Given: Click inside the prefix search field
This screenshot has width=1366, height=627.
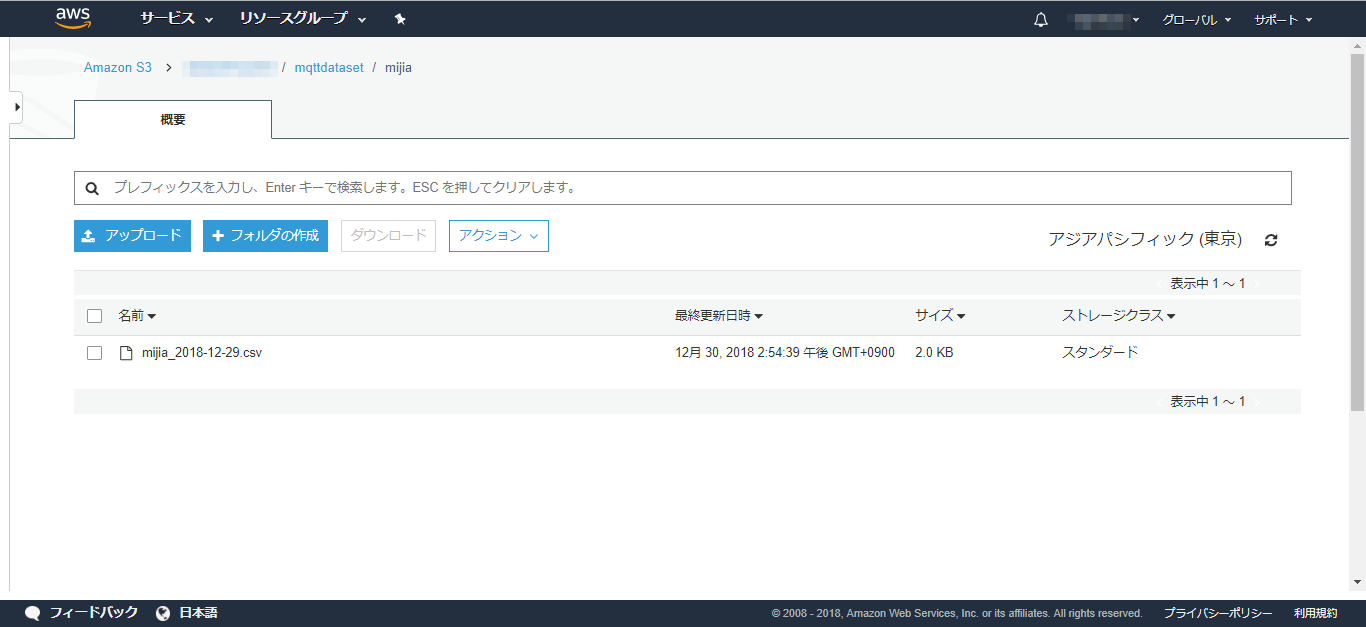Looking at the screenshot, I should click(400, 187).
